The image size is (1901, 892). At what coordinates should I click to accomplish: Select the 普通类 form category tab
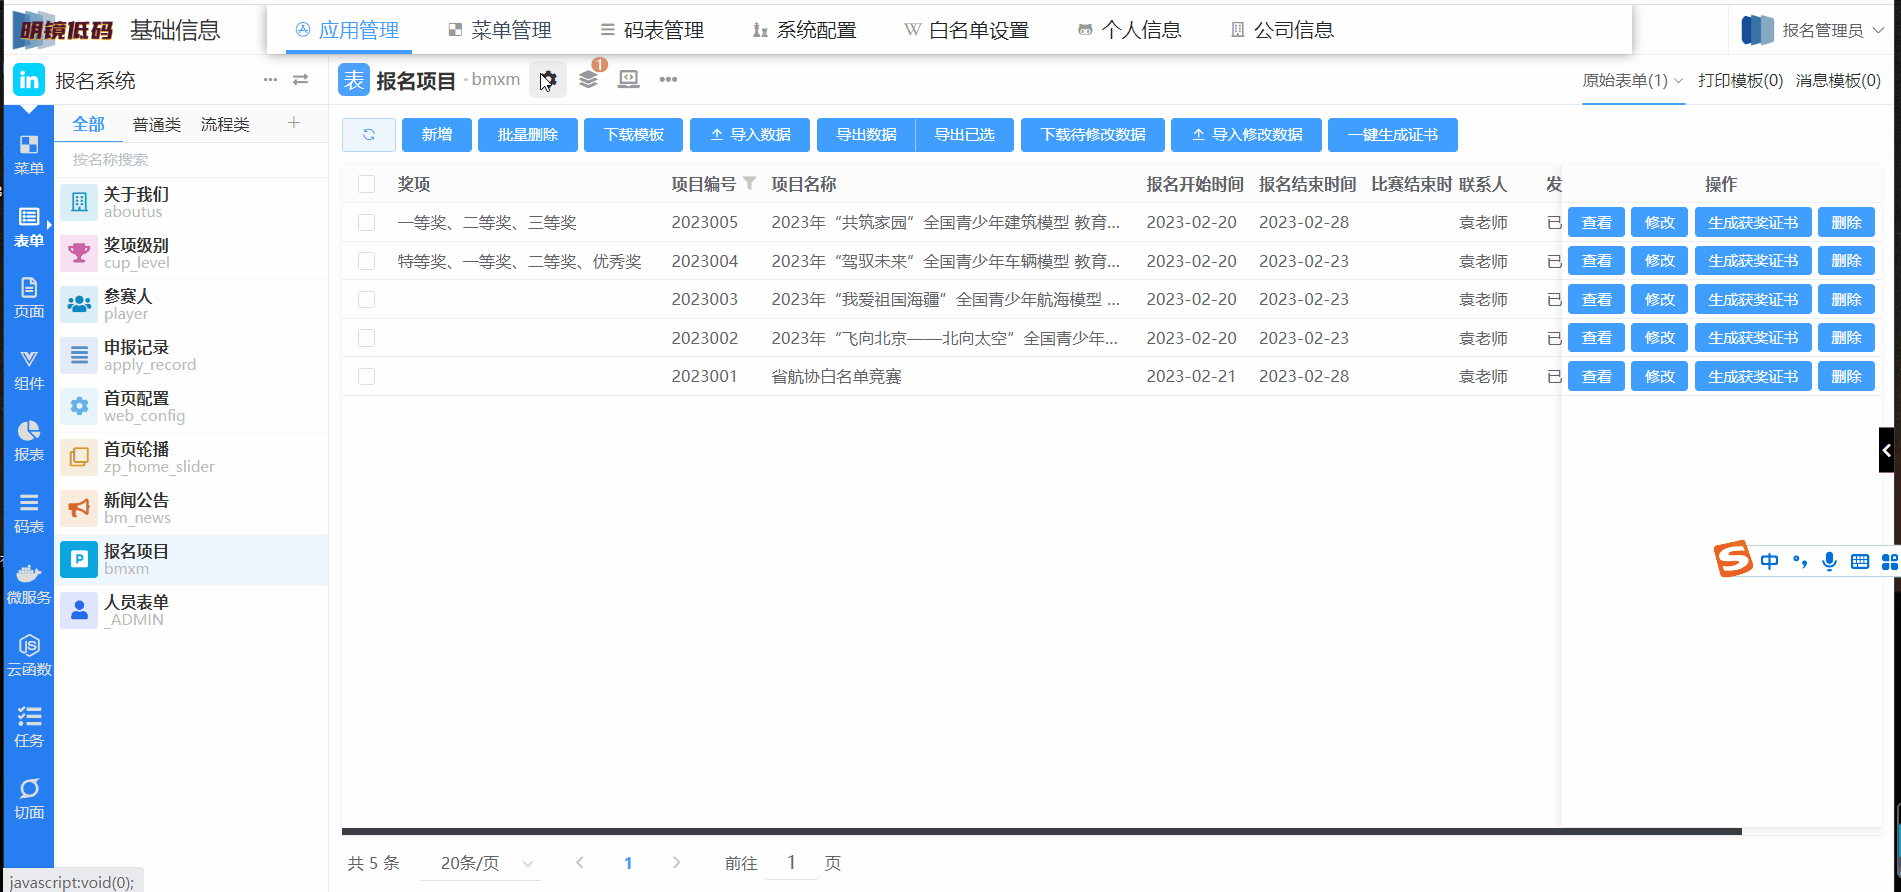157,124
